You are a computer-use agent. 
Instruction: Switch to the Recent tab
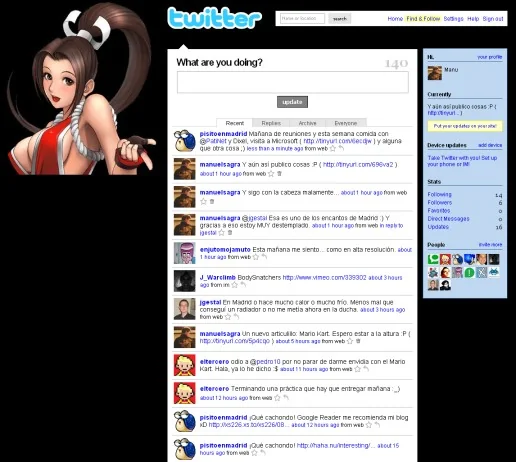[235, 123]
